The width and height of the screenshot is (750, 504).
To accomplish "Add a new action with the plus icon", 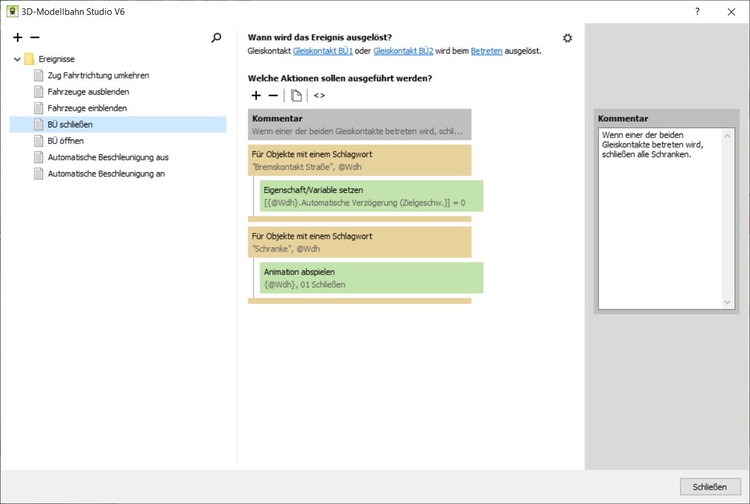I will [256, 96].
